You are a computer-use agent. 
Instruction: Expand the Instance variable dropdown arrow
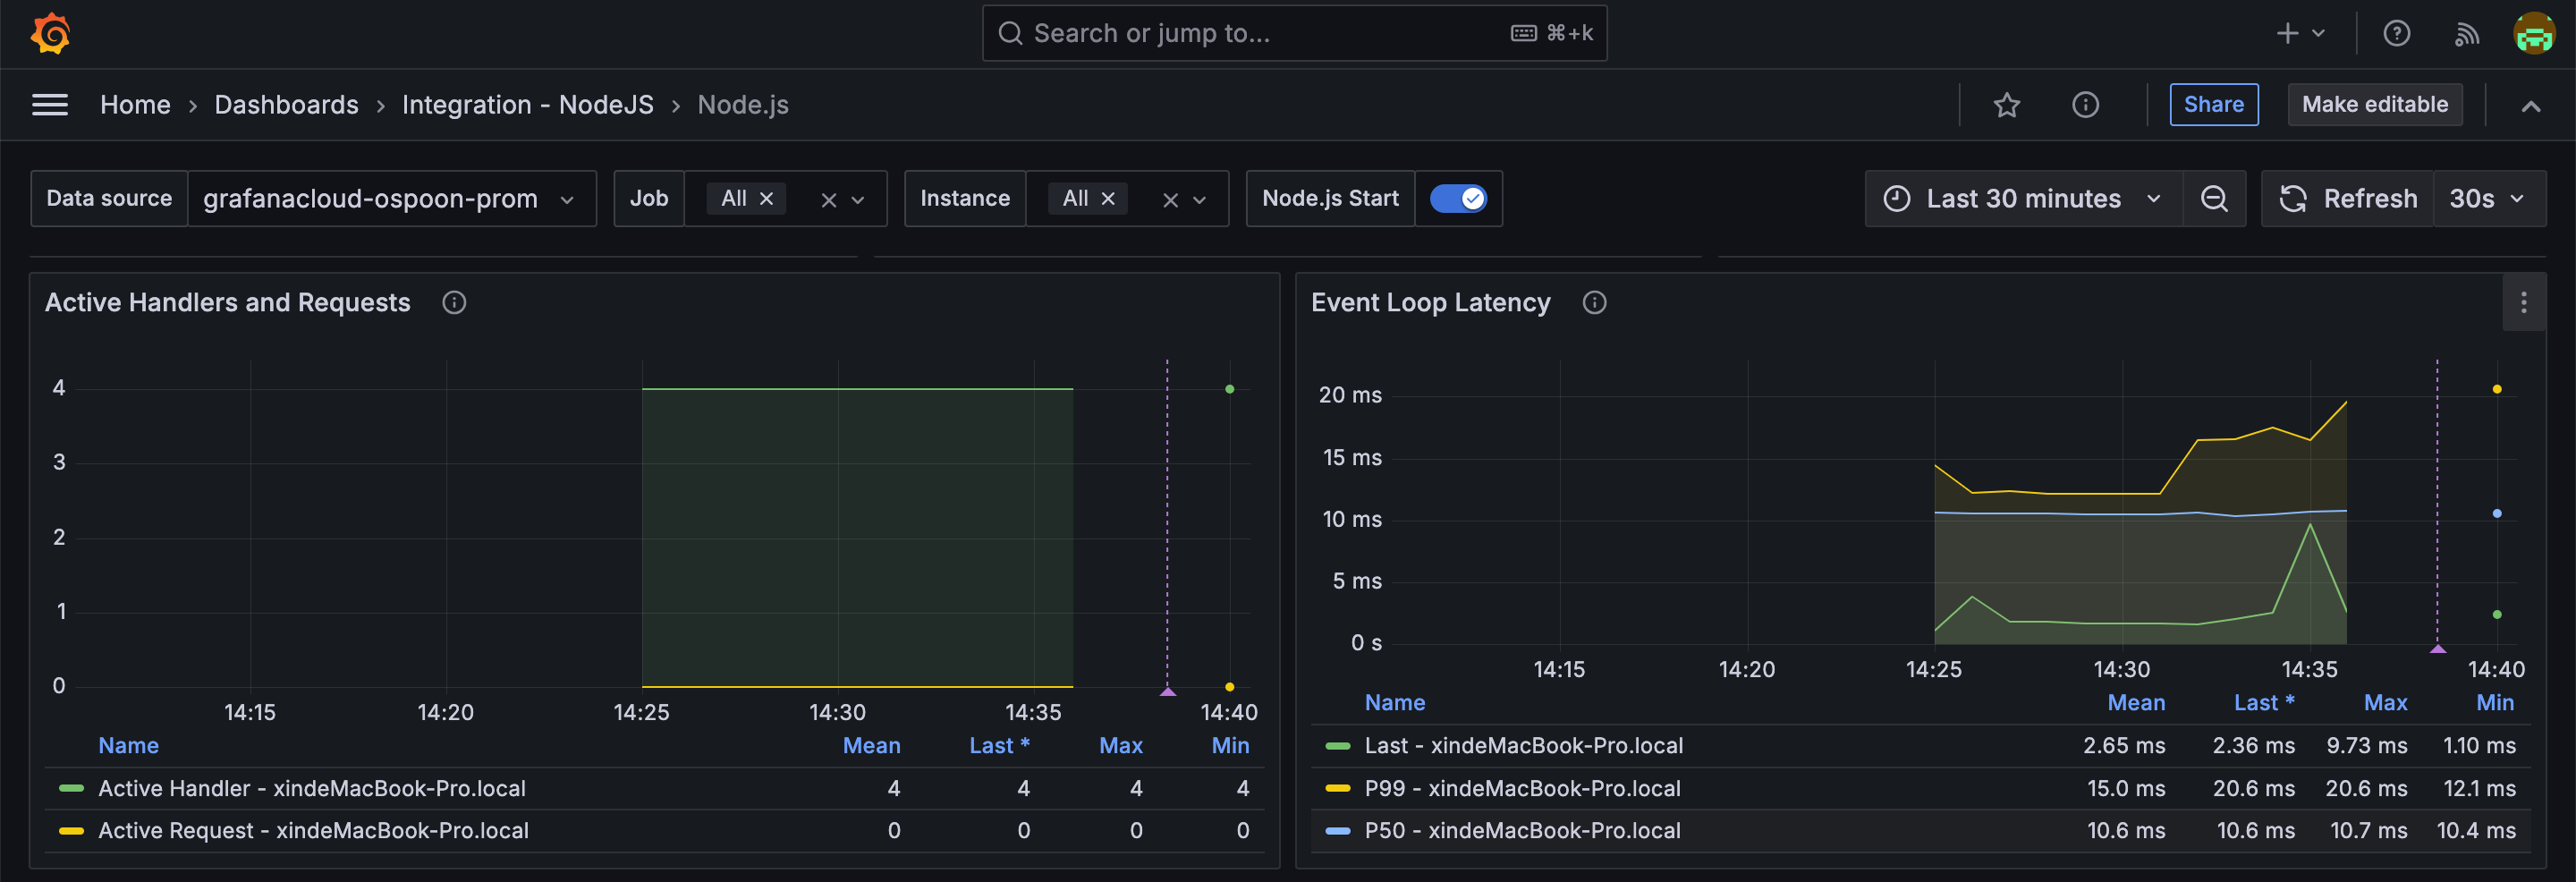1199,199
